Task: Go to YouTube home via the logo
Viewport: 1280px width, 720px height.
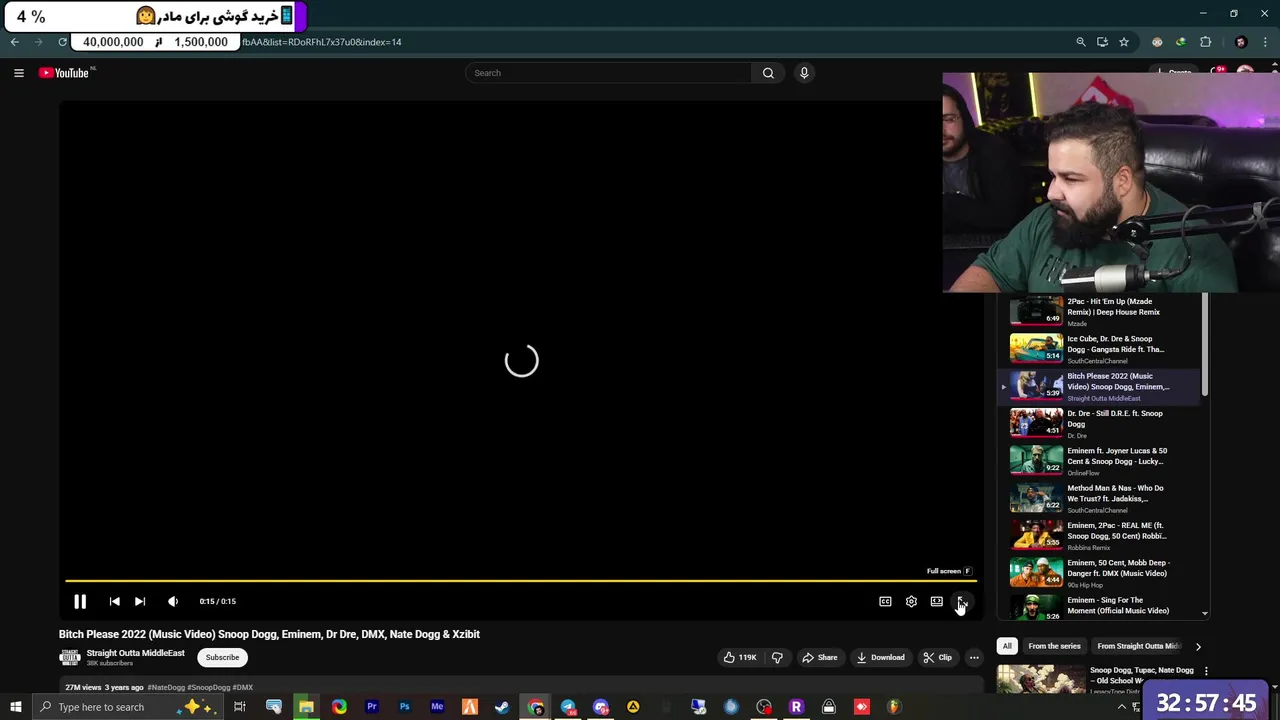Action: pos(66,72)
